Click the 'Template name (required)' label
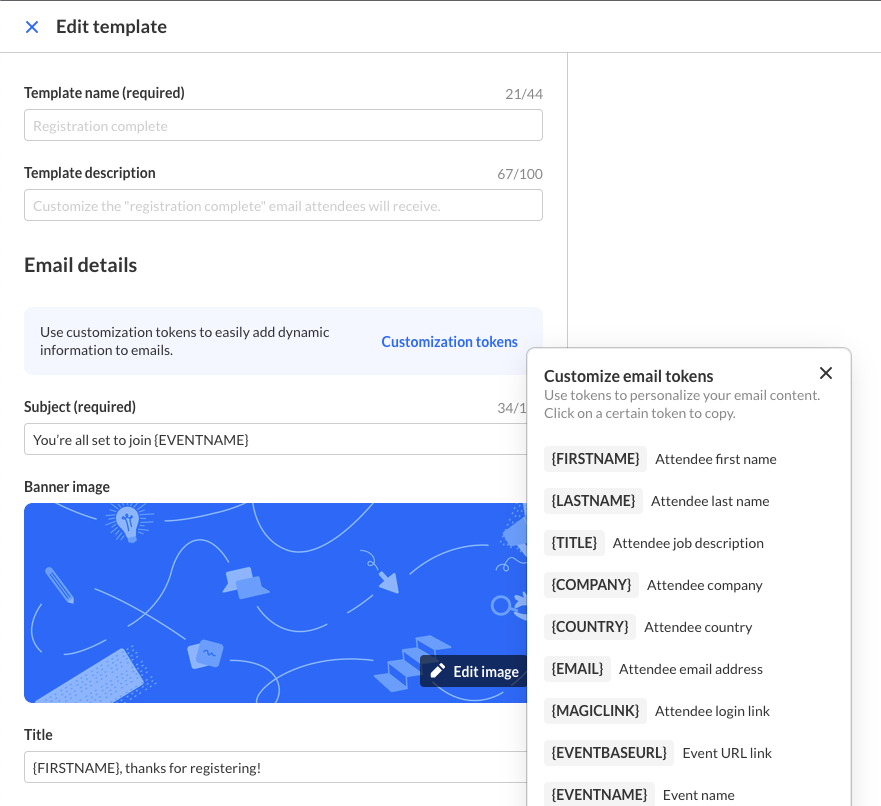881x806 pixels. point(104,93)
